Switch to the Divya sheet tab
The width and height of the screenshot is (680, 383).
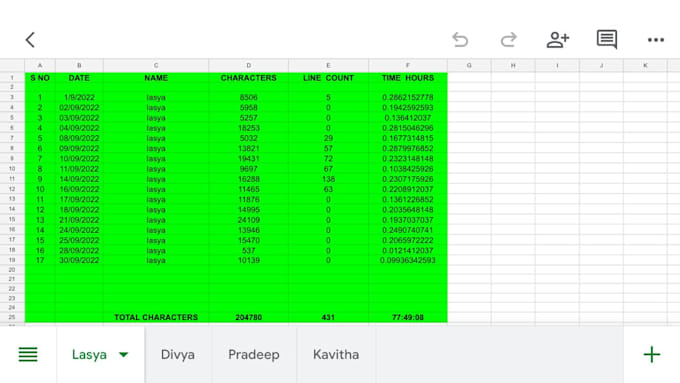click(x=177, y=354)
